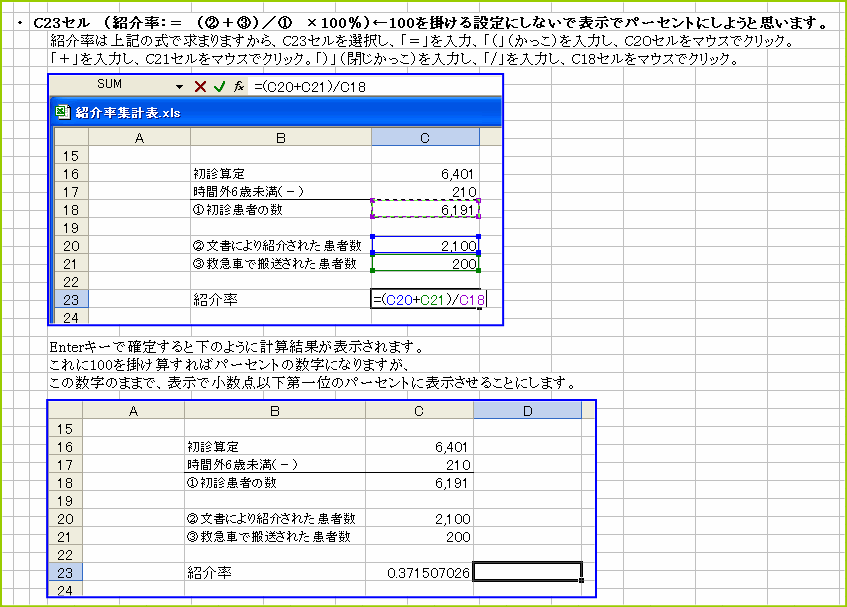Select result cell showing 0.371507026

pyautogui.click(x=420, y=571)
